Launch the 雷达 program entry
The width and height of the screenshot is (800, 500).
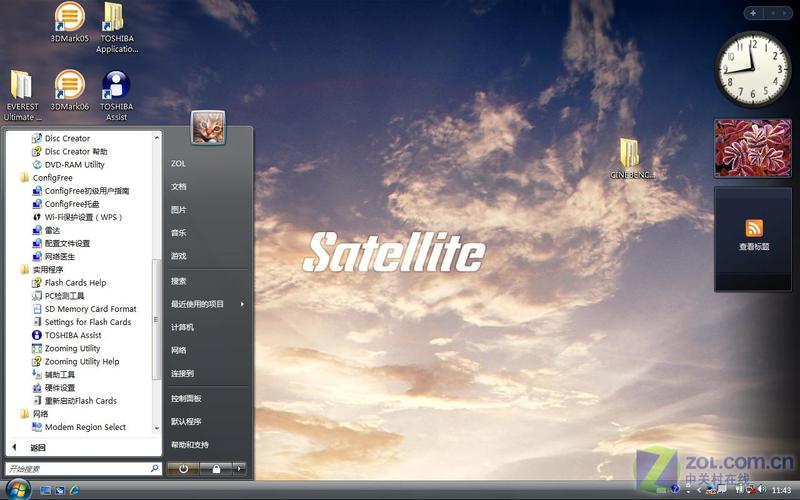point(46,230)
